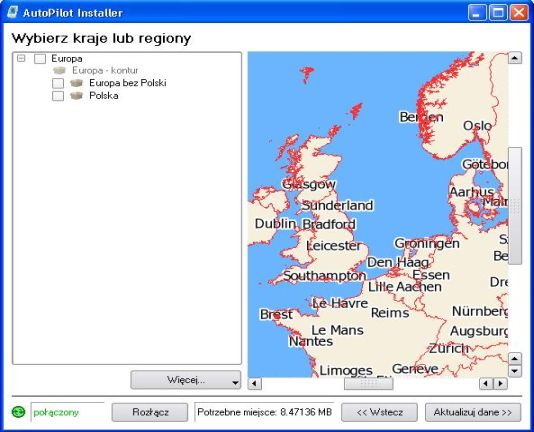This screenshot has width=534, height=432.
Task: Click the Aarhus map label
Action: pyautogui.click(x=471, y=192)
